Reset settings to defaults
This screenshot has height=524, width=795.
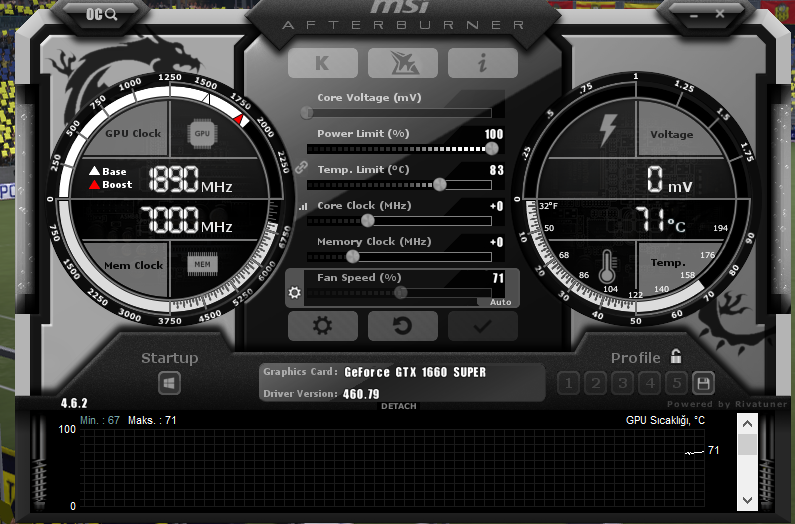[x=403, y=326]
